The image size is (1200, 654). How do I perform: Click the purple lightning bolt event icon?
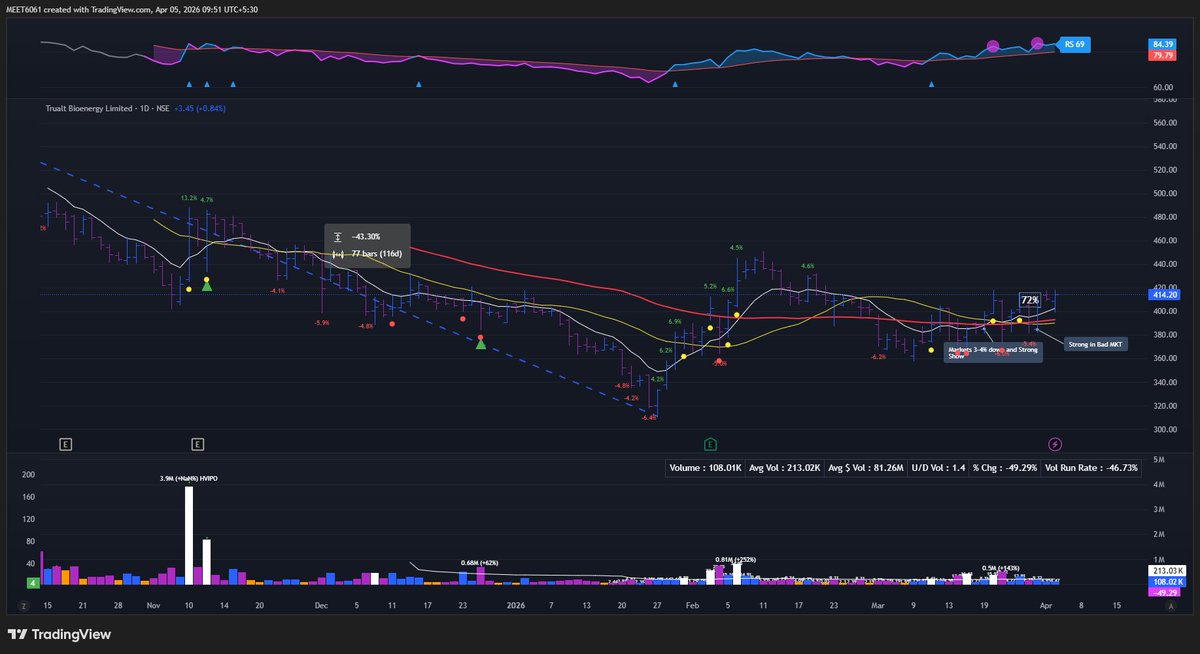coord(1055,443)
